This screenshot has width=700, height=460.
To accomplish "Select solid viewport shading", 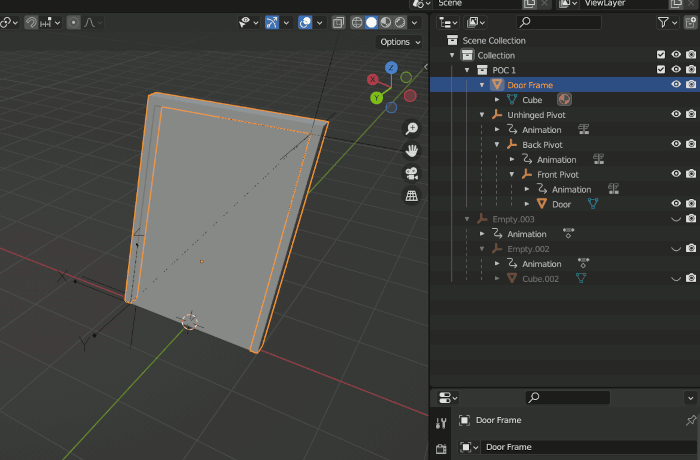I will [371, 22].
